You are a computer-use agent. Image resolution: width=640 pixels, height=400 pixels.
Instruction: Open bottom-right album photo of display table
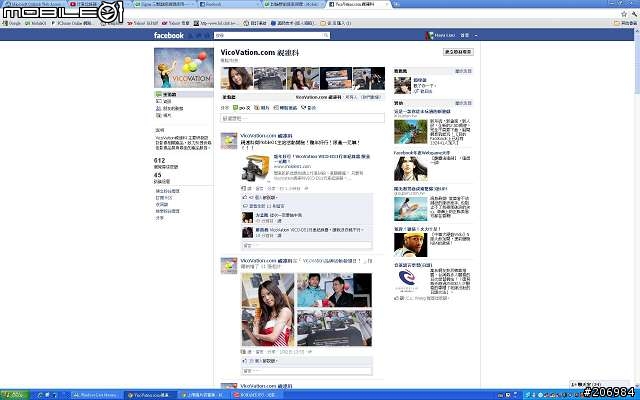coord(334,328)
